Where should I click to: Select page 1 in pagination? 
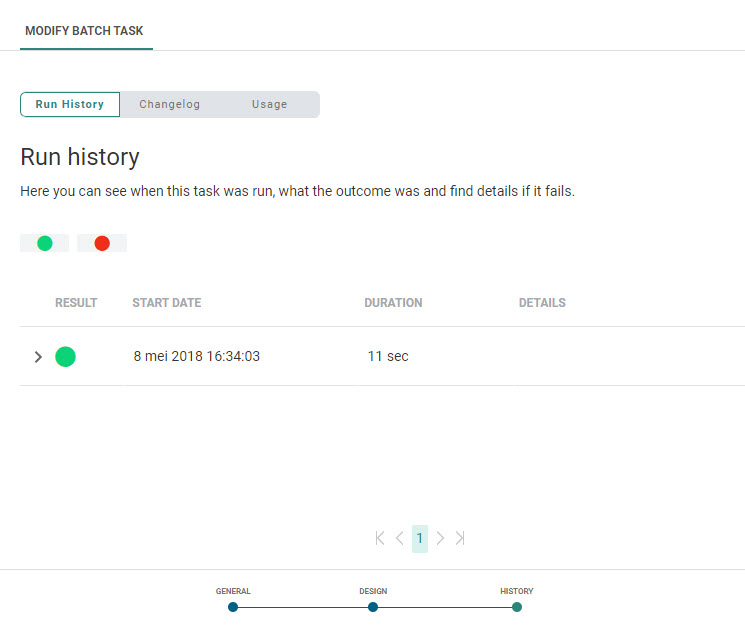click(420, 538)
